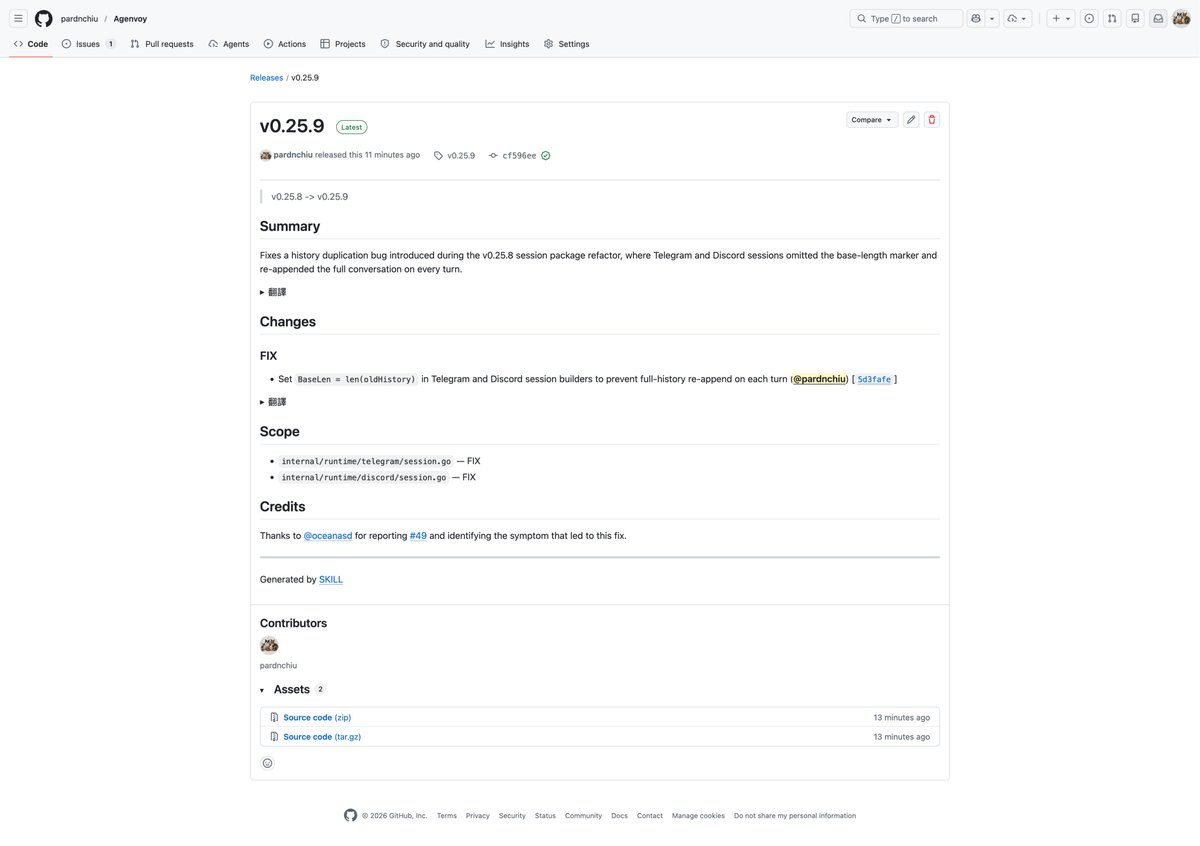Switch to the Actions tab
The width and height of the screenshot is (1200, 846).
[285, 44]
